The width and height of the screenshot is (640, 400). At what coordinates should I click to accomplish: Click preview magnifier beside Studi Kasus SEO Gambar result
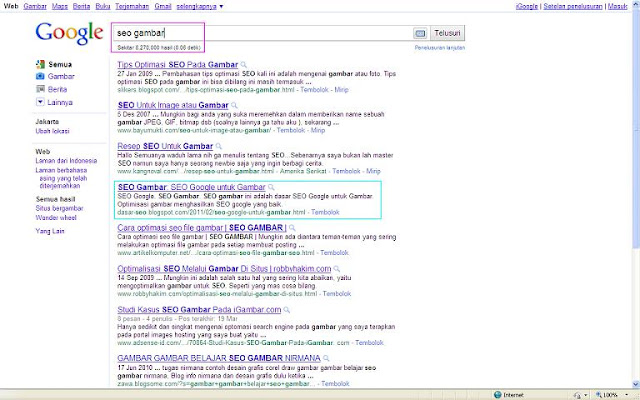287,310
